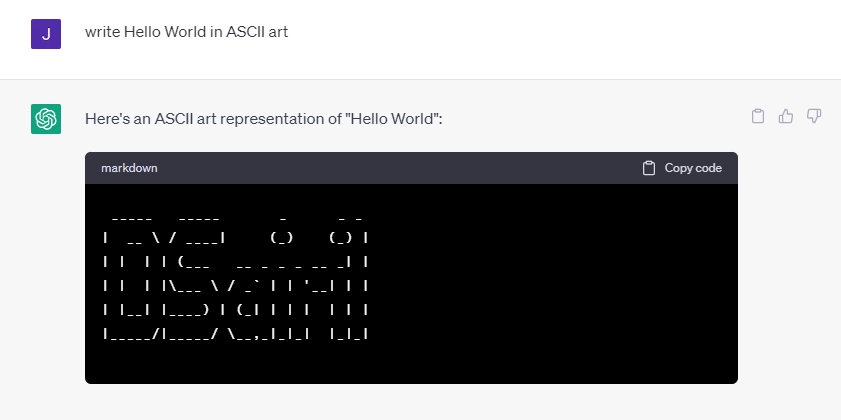This screenshot has height=420, width=841.
Task: Click inside the ASCII art text block
Action: 235,276
